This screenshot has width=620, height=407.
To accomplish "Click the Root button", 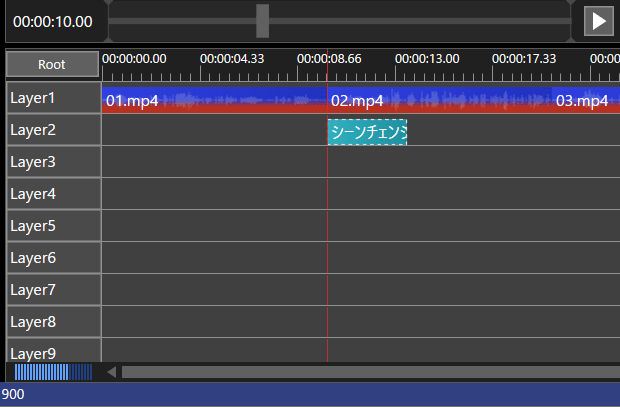I will point(52,64).
